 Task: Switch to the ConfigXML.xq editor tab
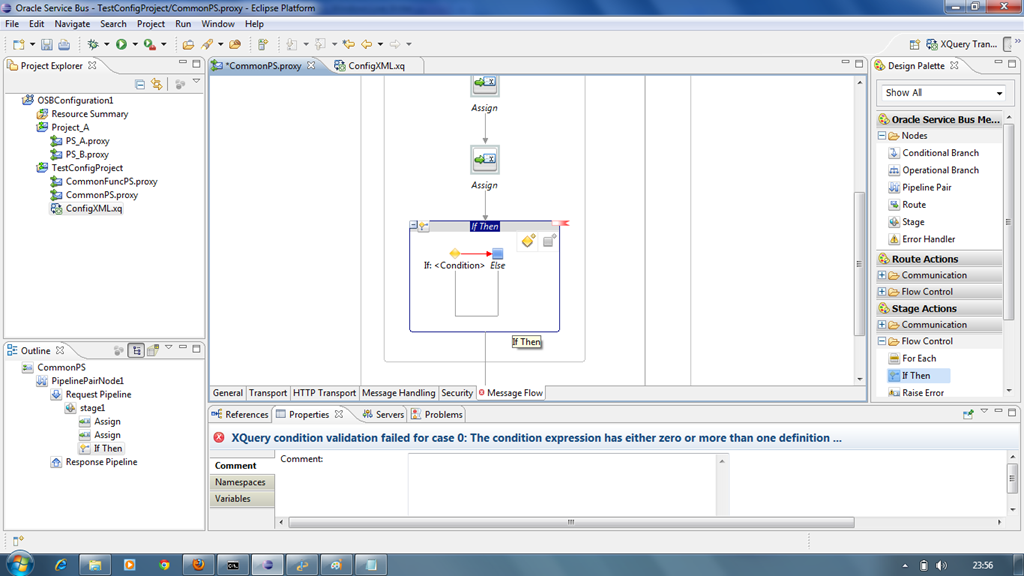pos(376,66)
